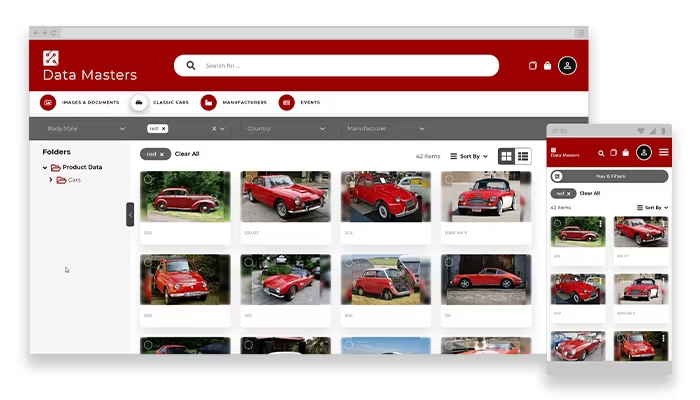Collapse the Product Data tree node

point(45,168)
